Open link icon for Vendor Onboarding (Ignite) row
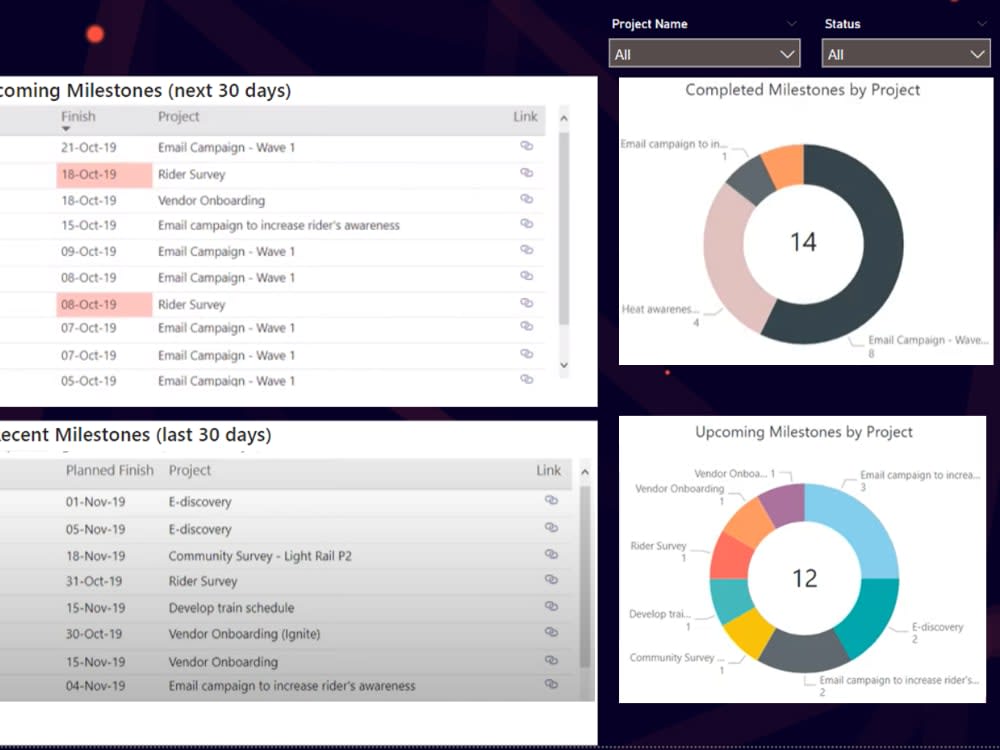 (552, 633)
